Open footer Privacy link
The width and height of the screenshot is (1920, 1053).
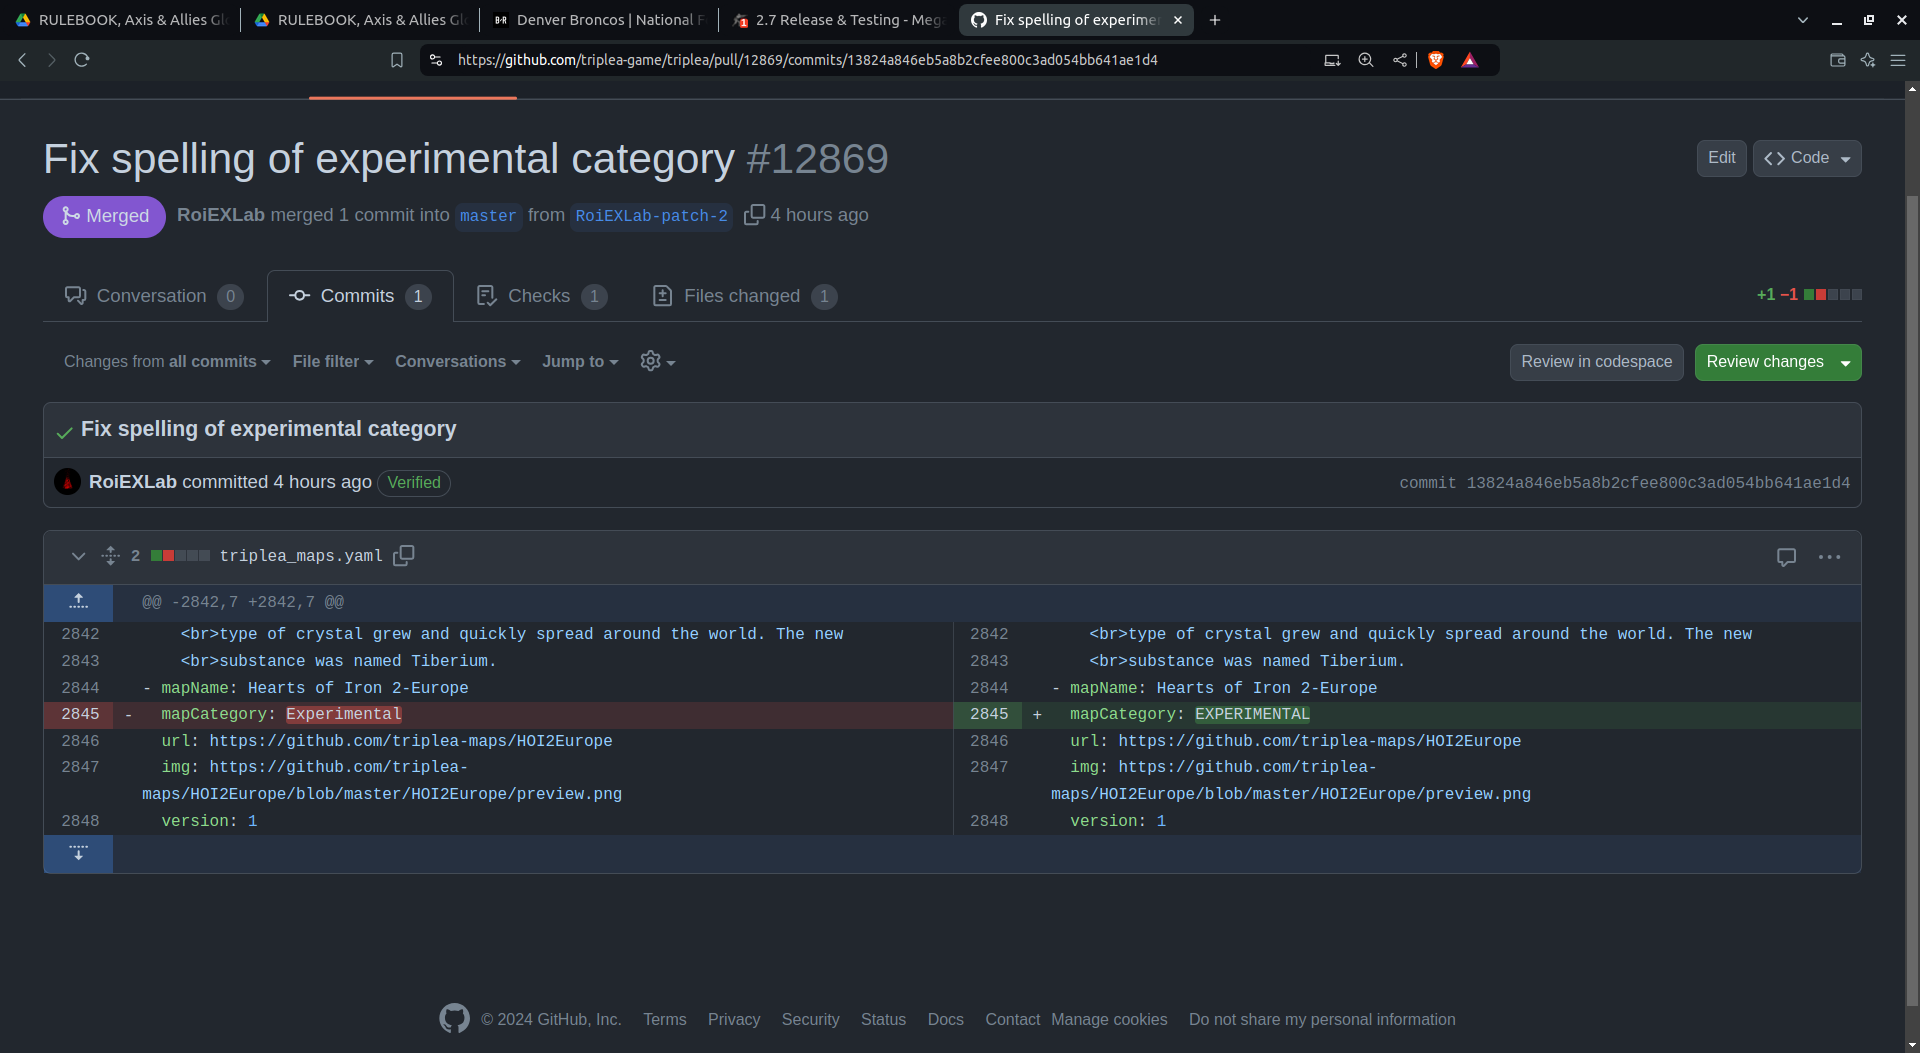point(734,1019)
